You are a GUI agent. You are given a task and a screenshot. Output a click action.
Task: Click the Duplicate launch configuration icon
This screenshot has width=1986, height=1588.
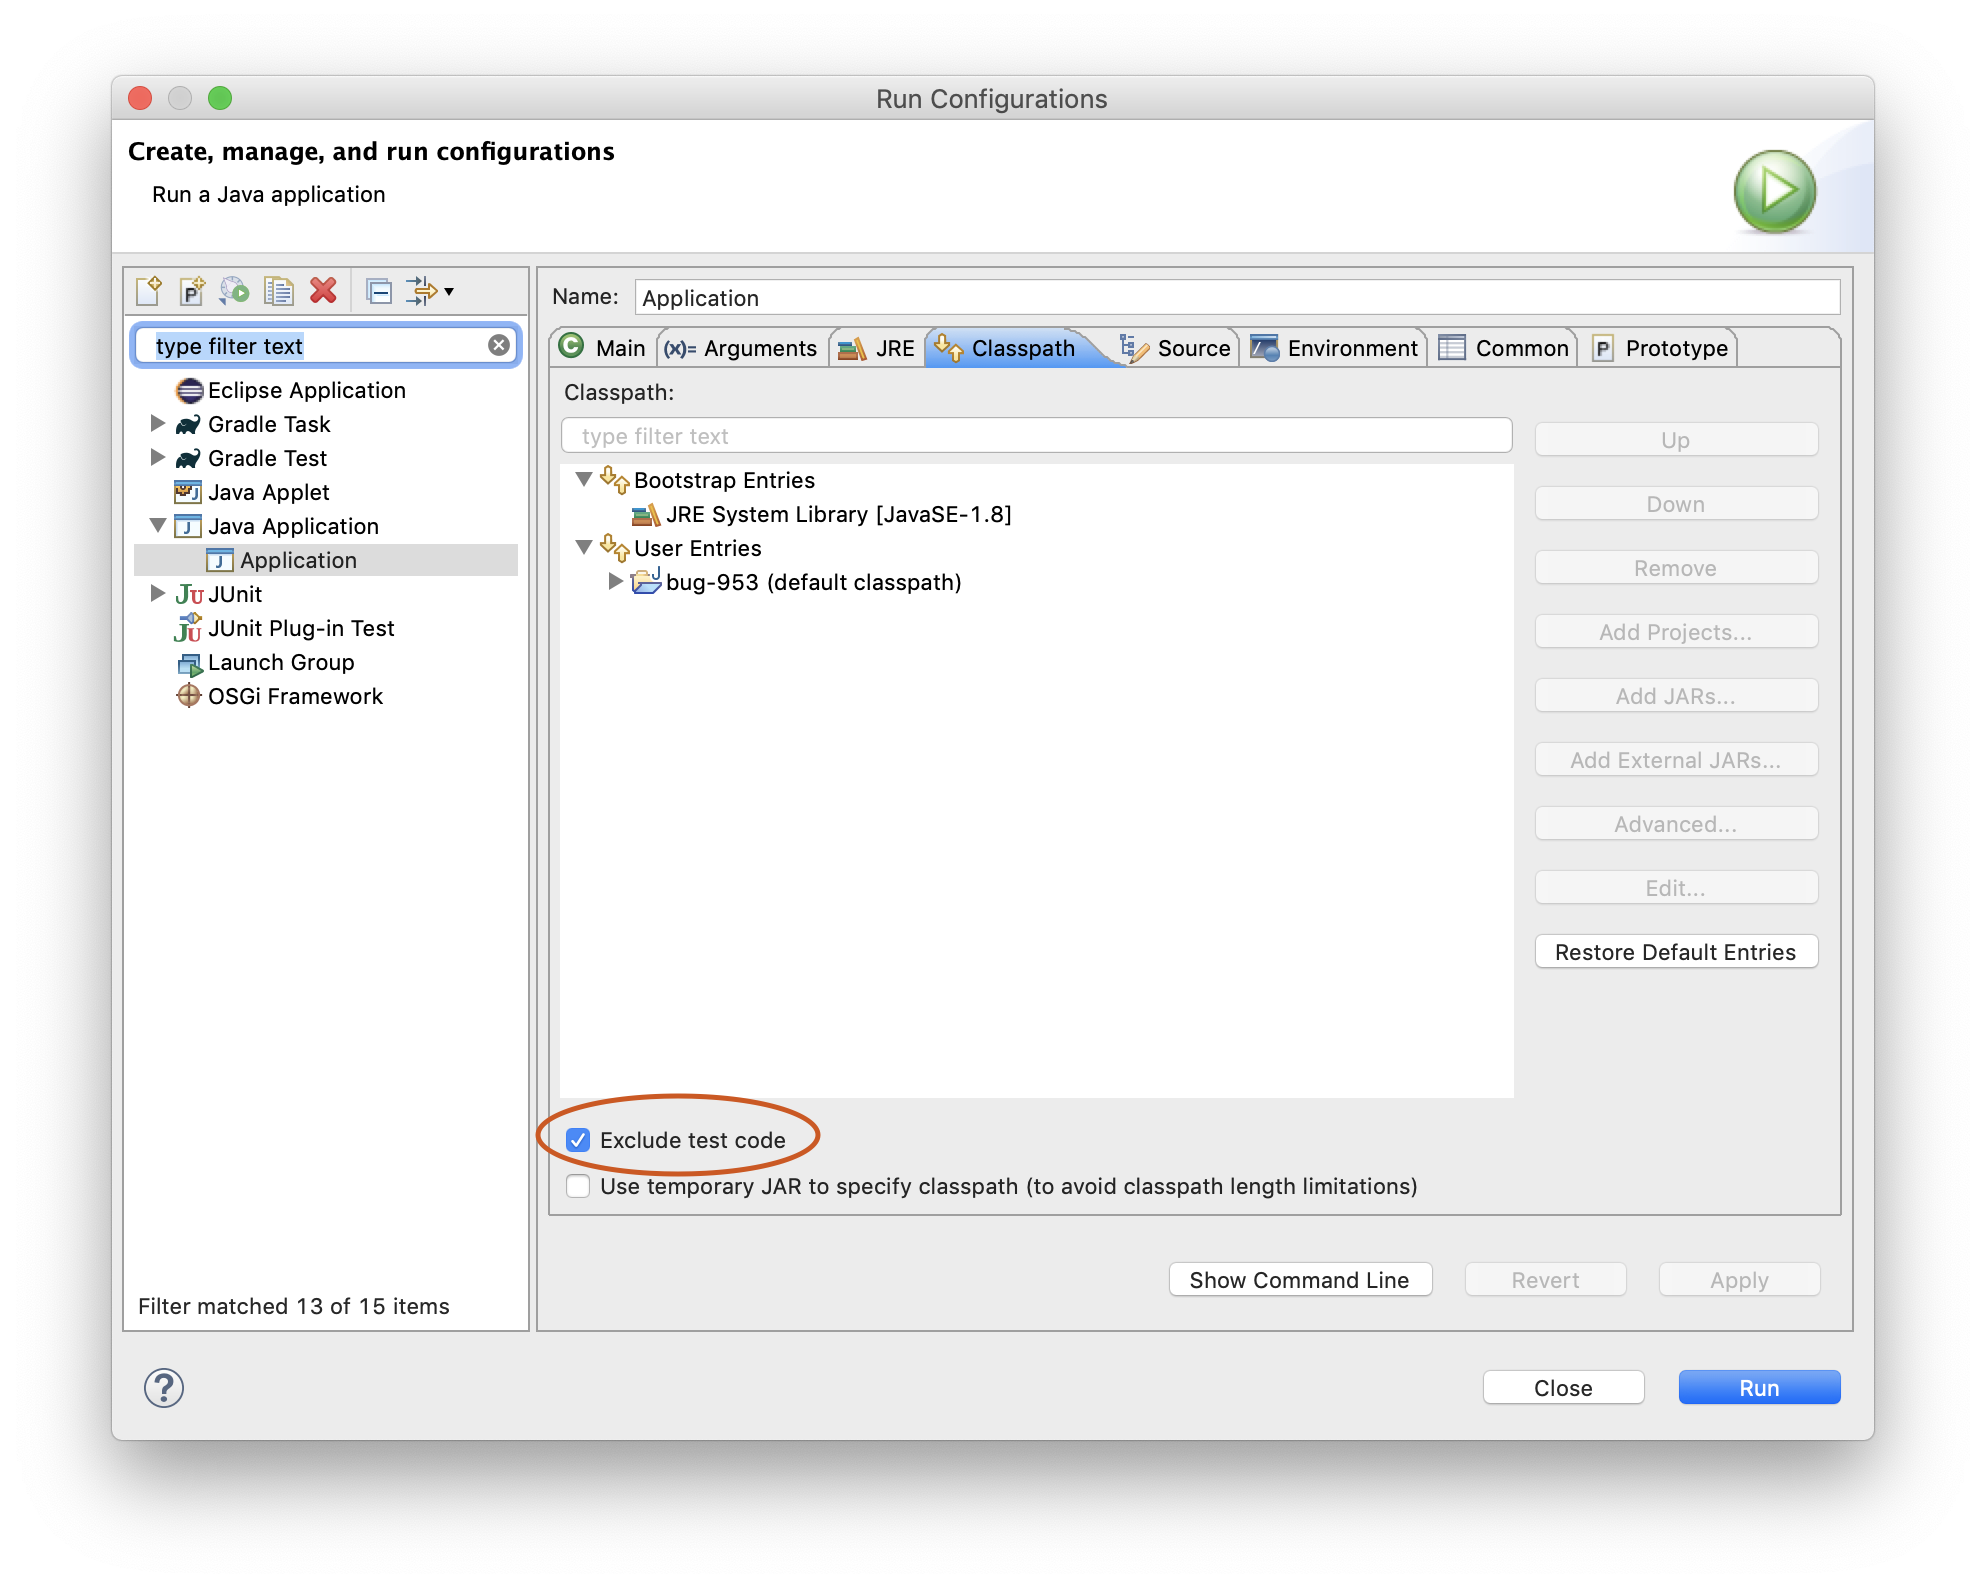[278, 291]
